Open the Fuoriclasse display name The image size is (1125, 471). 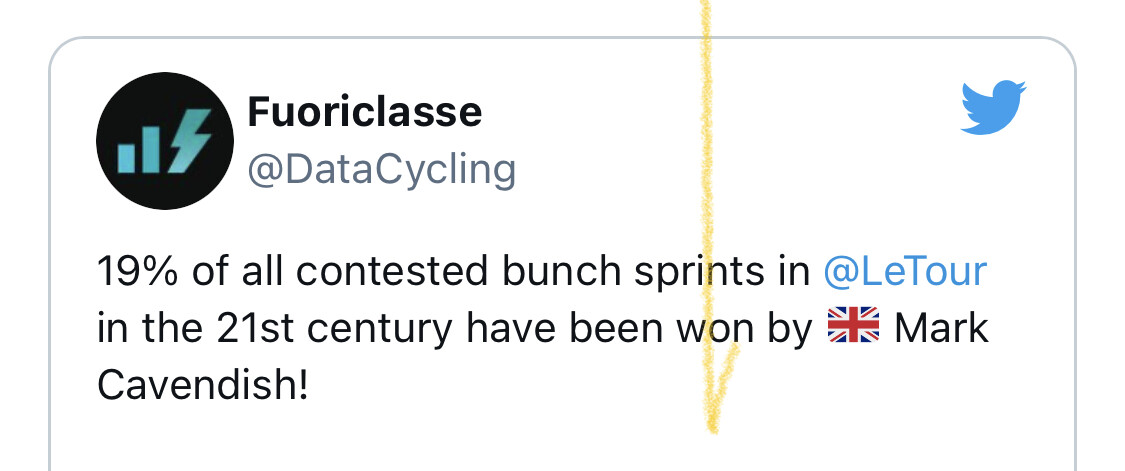[364, 112]
